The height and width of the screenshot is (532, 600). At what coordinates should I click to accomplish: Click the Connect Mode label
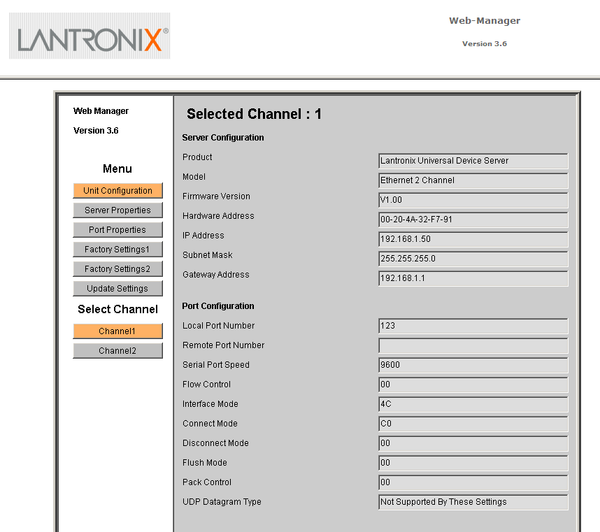[210, 423]
